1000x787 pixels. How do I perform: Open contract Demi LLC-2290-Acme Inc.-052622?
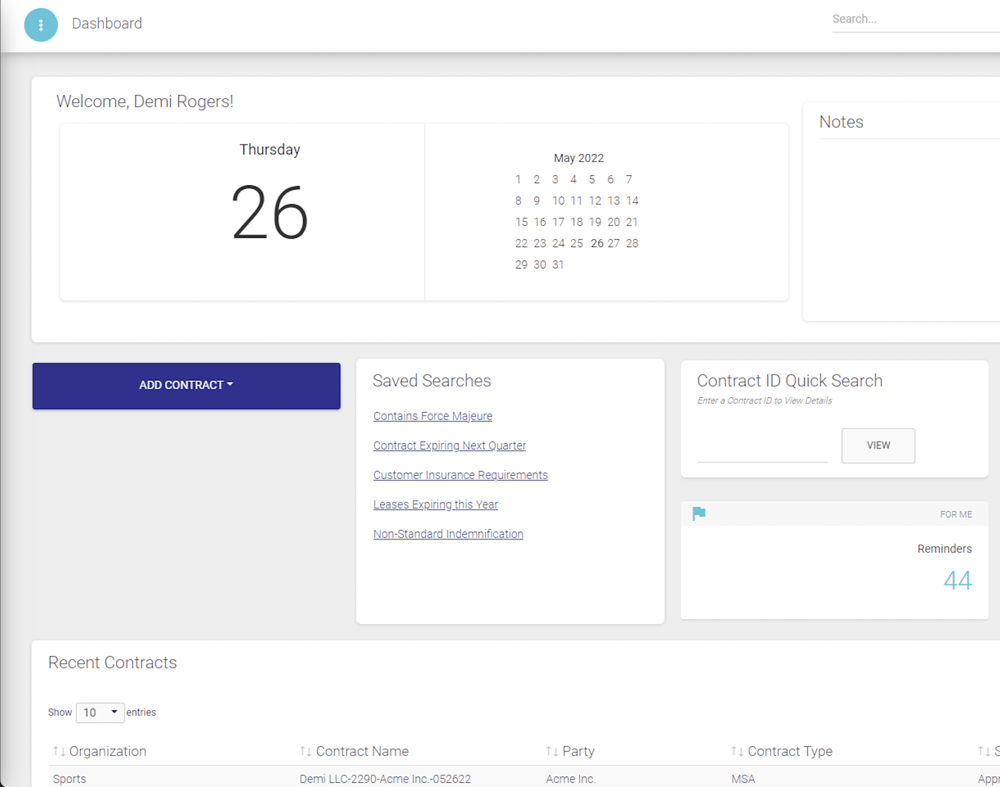click(385, 779)
